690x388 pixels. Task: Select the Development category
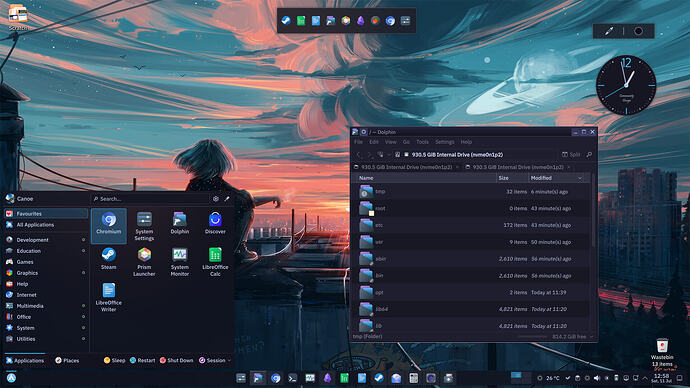point(46,240)
